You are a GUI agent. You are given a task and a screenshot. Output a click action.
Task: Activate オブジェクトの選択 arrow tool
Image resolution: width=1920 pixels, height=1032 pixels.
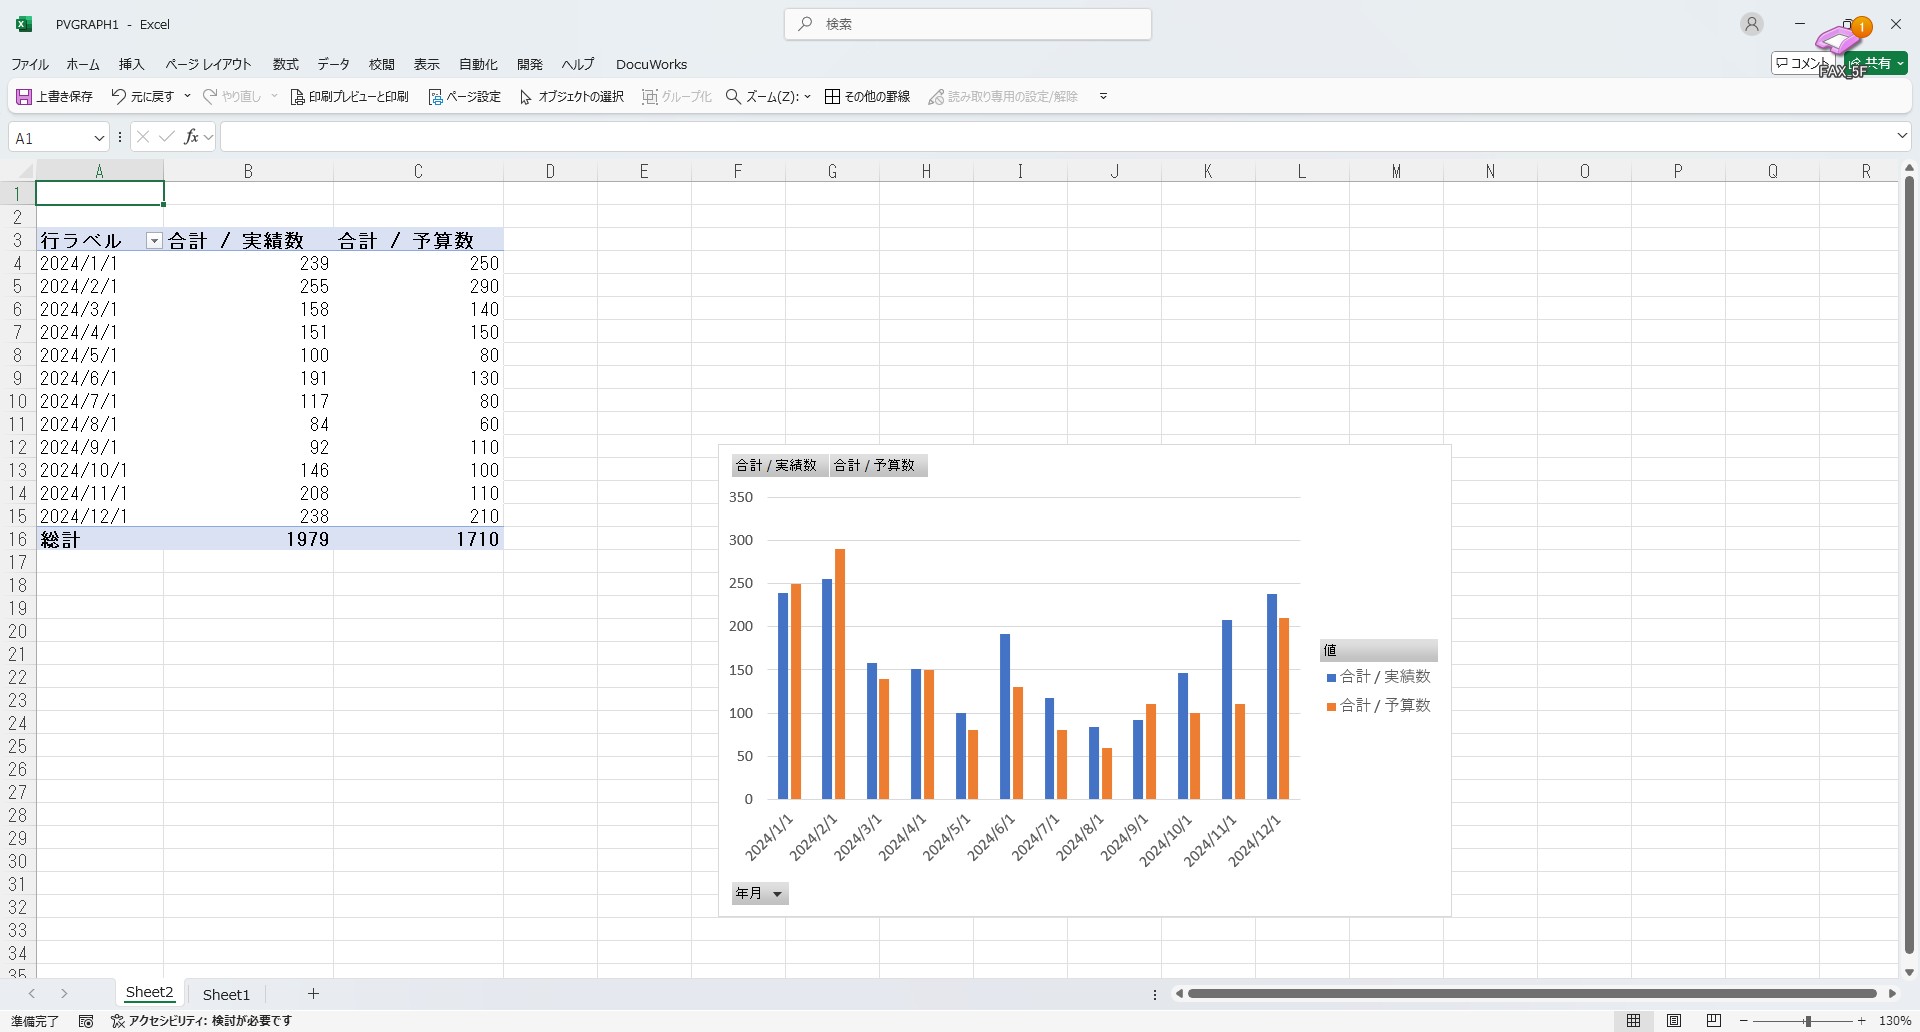coord(526,97)
